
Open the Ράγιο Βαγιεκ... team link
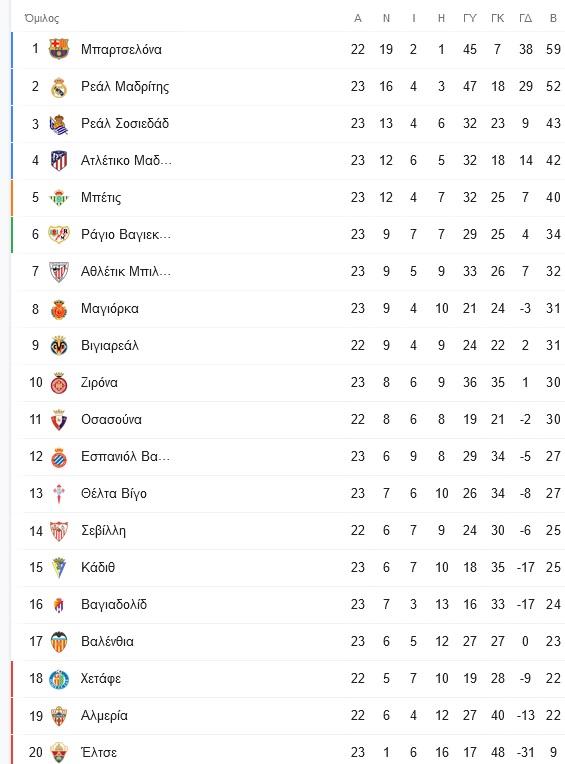click(x=126, y=234)
